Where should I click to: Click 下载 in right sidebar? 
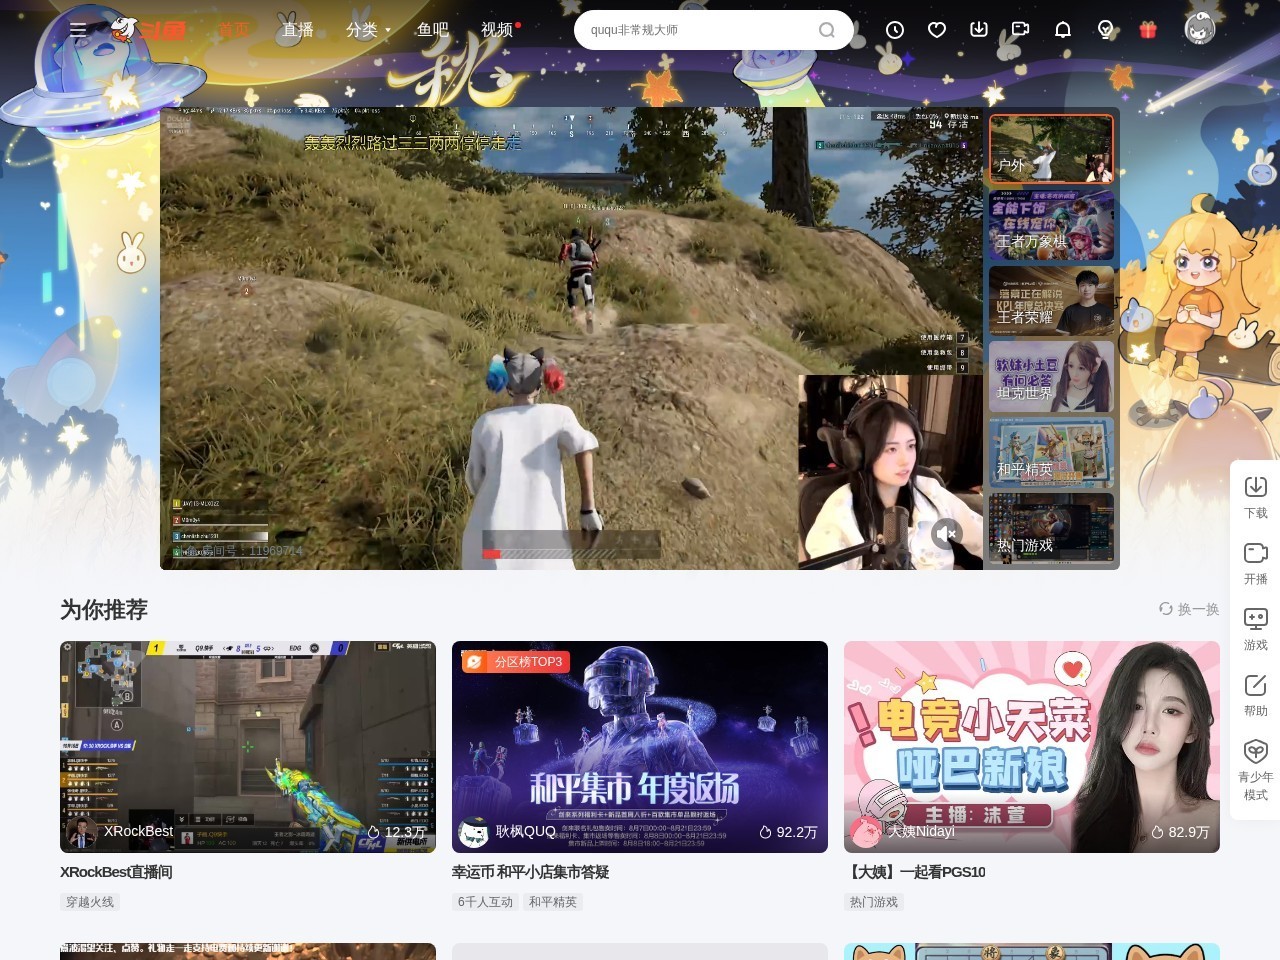[x=1256, y=497]
